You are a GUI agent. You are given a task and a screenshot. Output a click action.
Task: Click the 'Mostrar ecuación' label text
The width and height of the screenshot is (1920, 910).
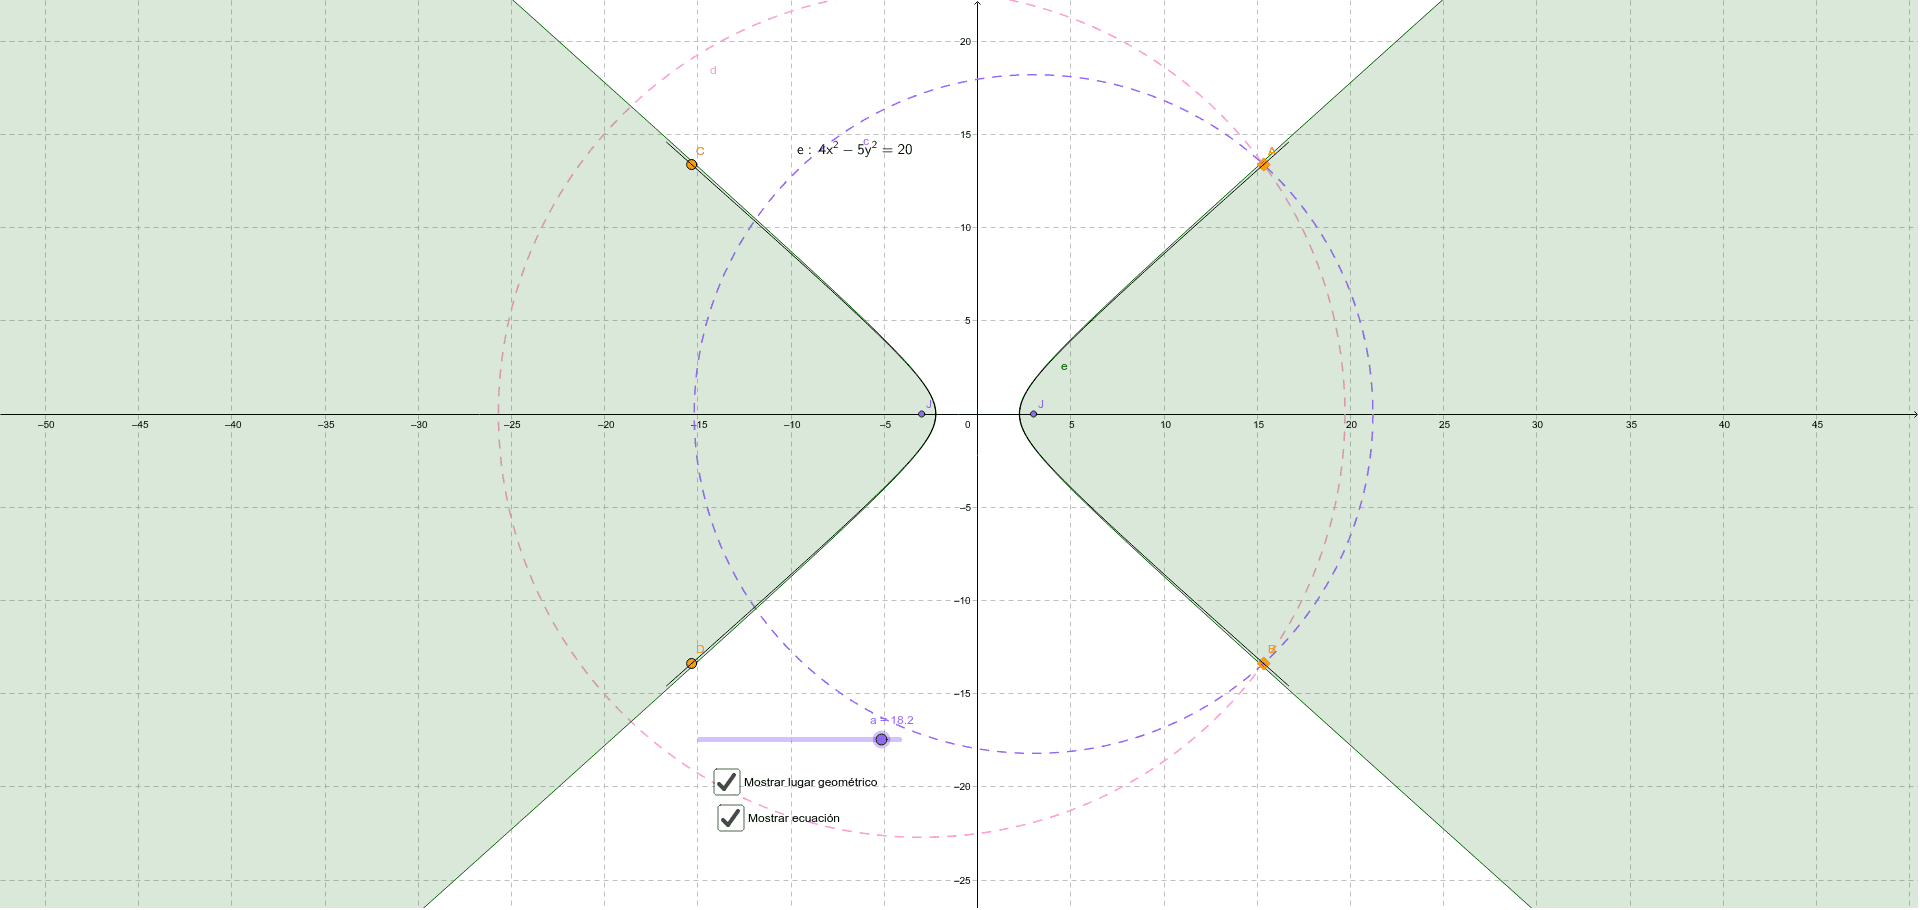(794, 818)
